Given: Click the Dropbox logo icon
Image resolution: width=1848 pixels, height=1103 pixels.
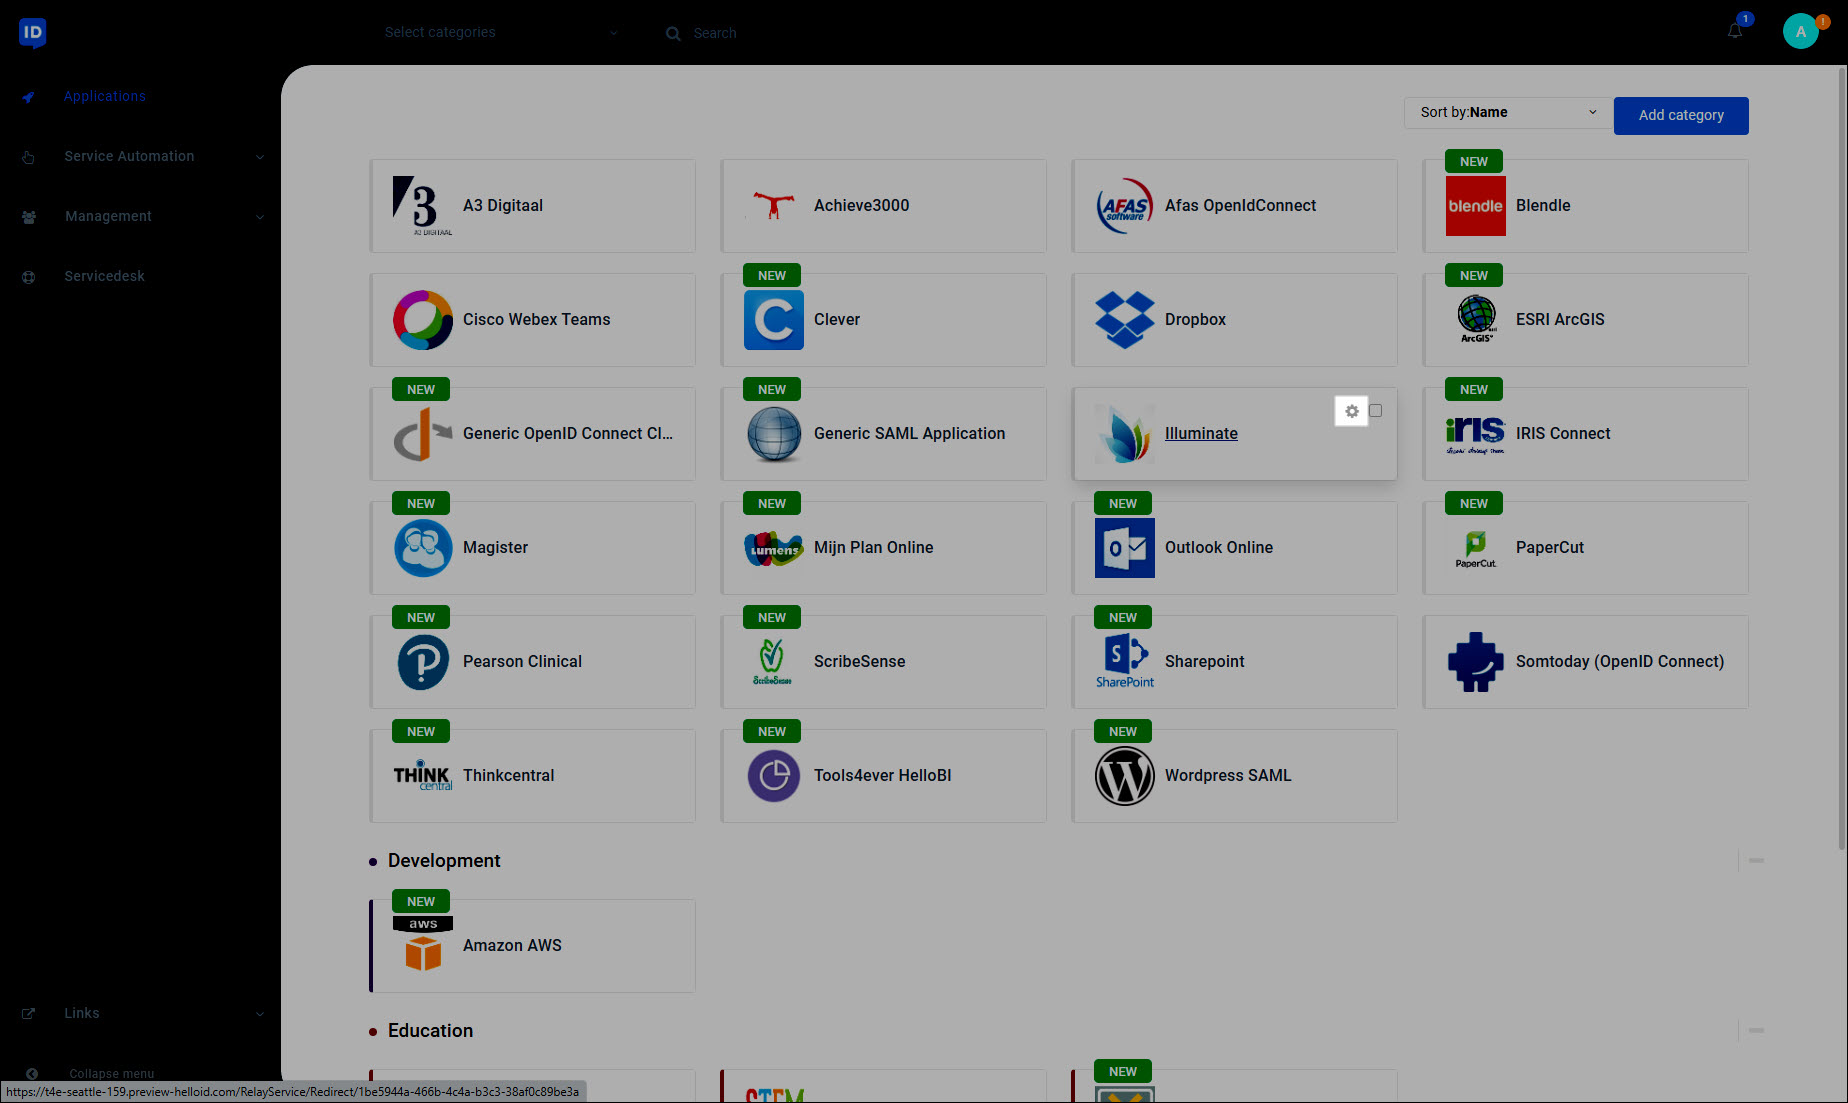Looking at the screenshot, I should coord(1125,320).
